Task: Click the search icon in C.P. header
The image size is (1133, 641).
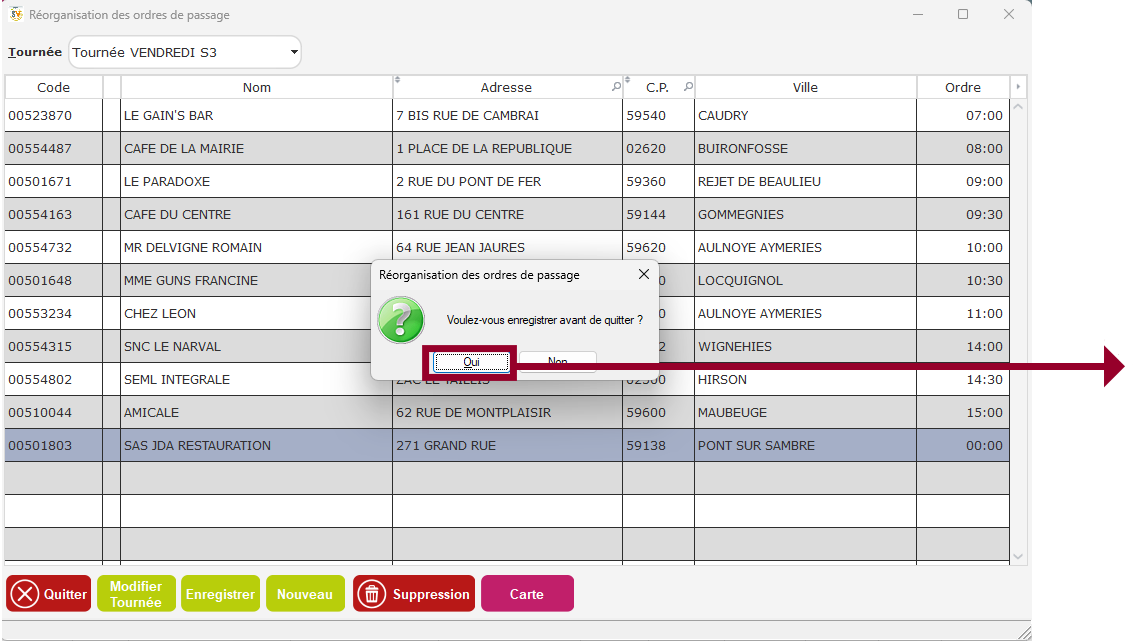Action: pos(688,87)
